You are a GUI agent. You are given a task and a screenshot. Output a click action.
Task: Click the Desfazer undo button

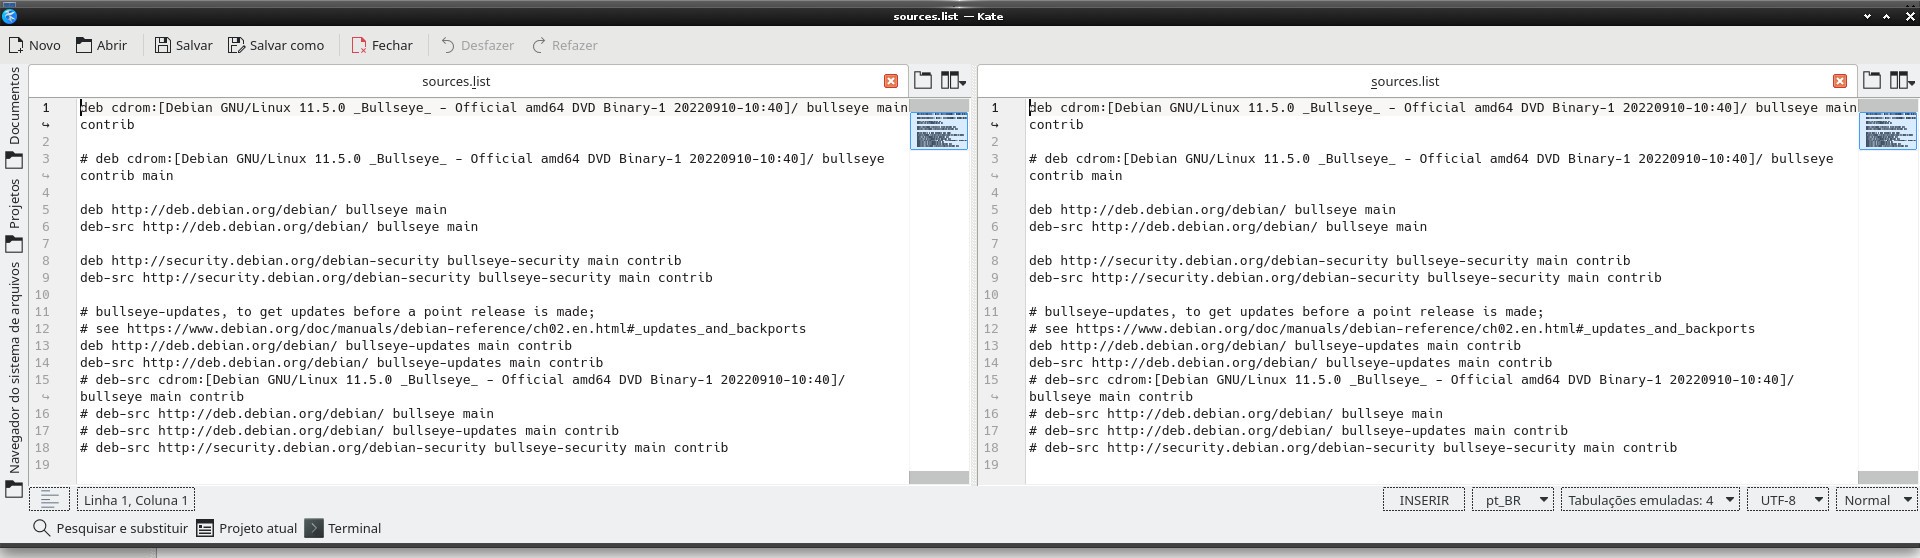coord(477,45)
